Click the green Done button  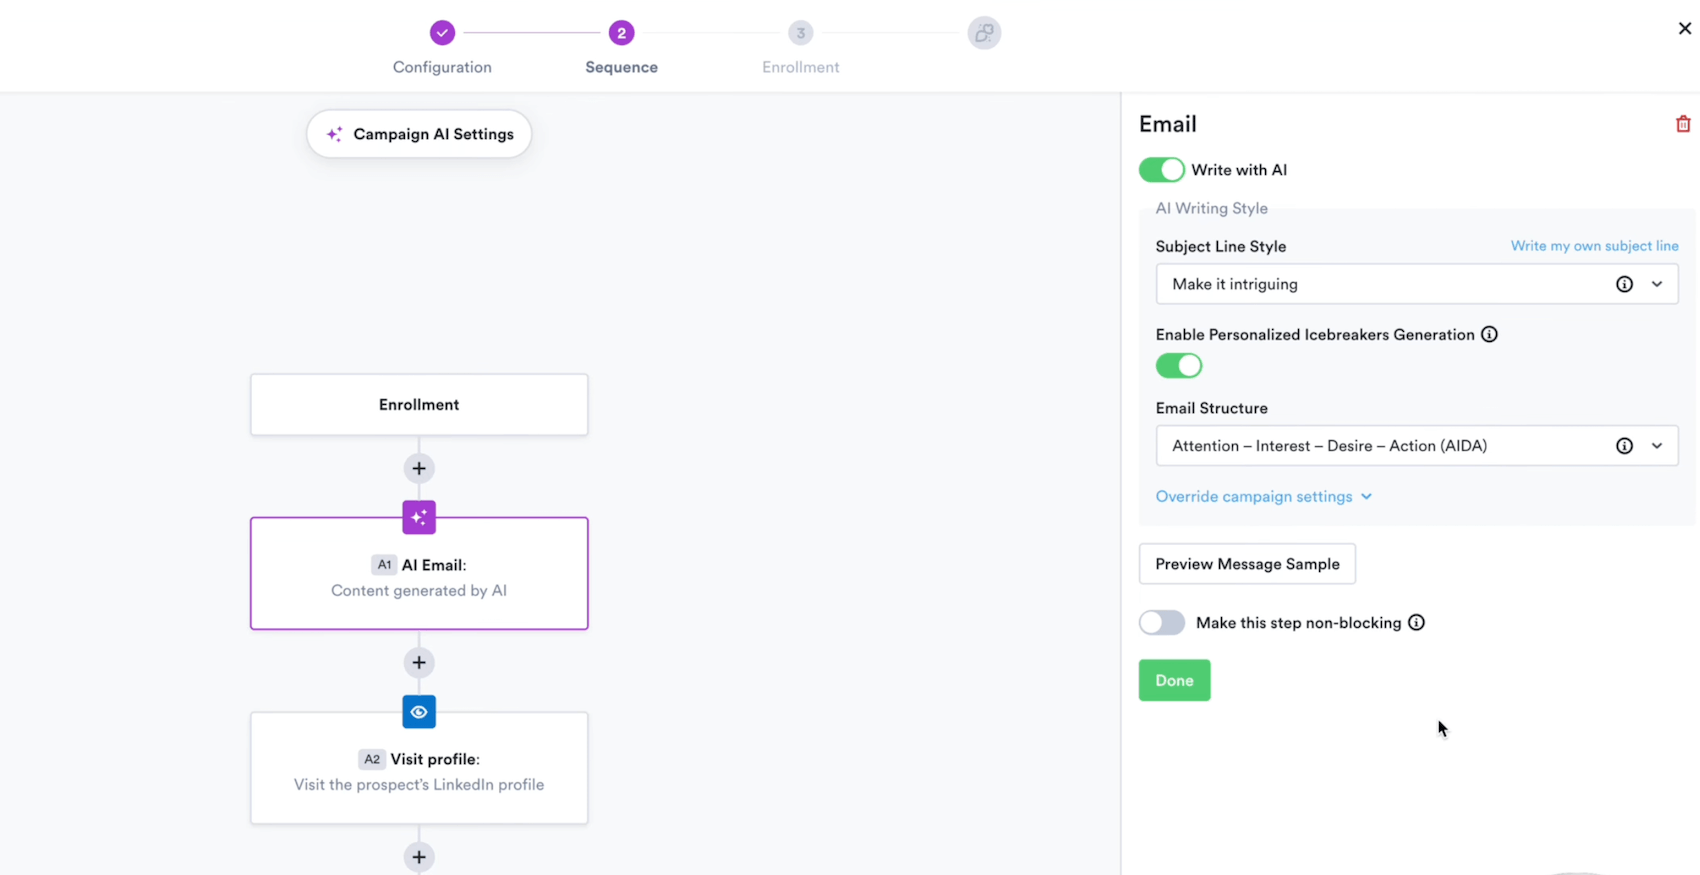(x=1174, y=680)
